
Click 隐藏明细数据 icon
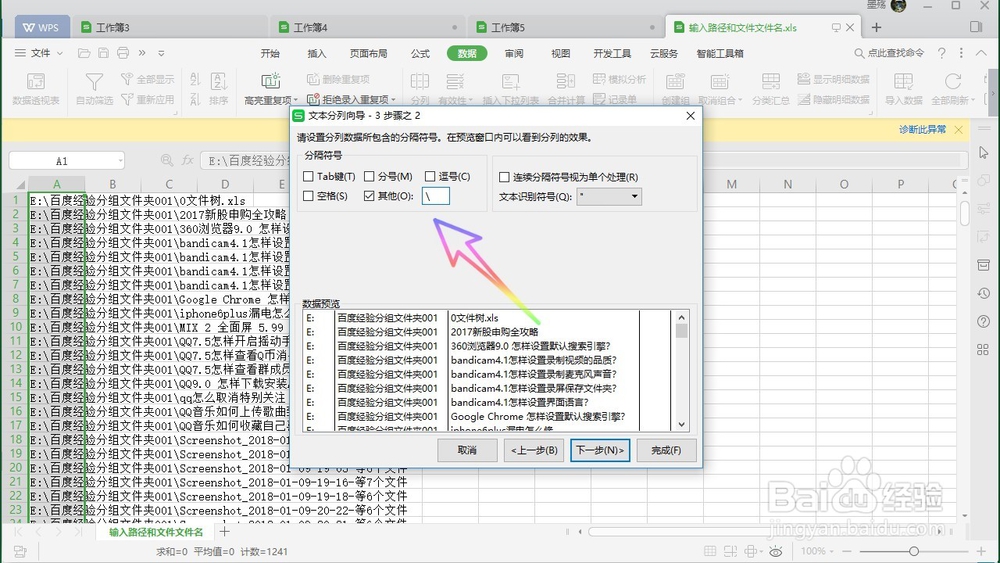(x=804, y=99)
